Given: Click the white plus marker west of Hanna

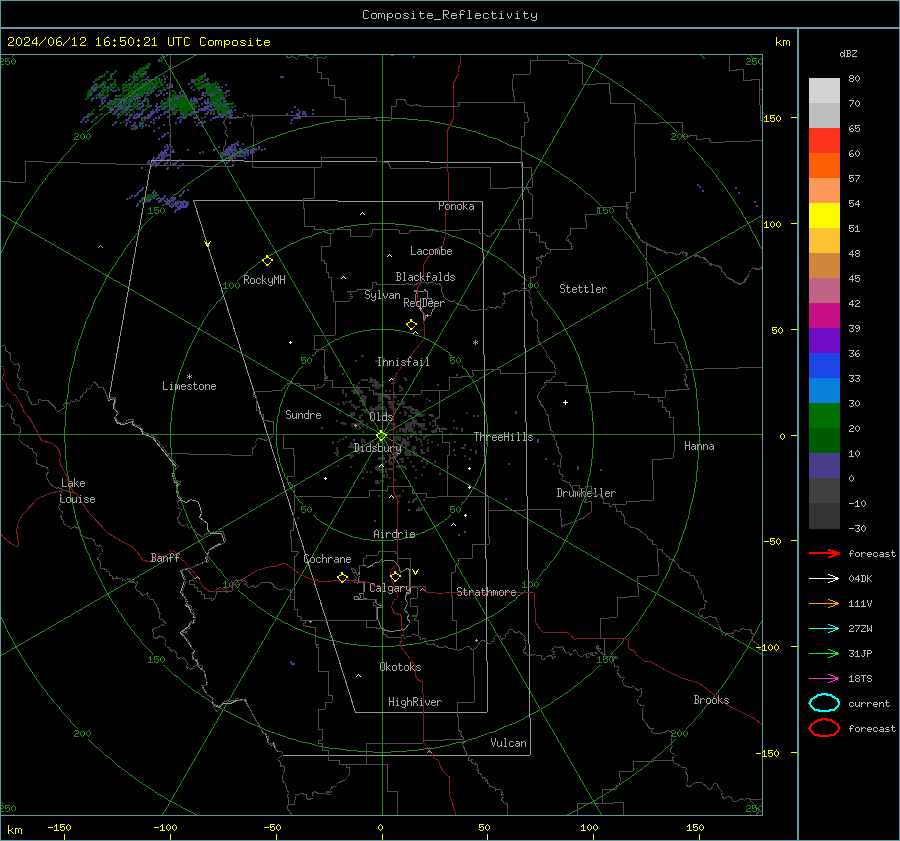Looking at the screenshot, I should (565, 402).
